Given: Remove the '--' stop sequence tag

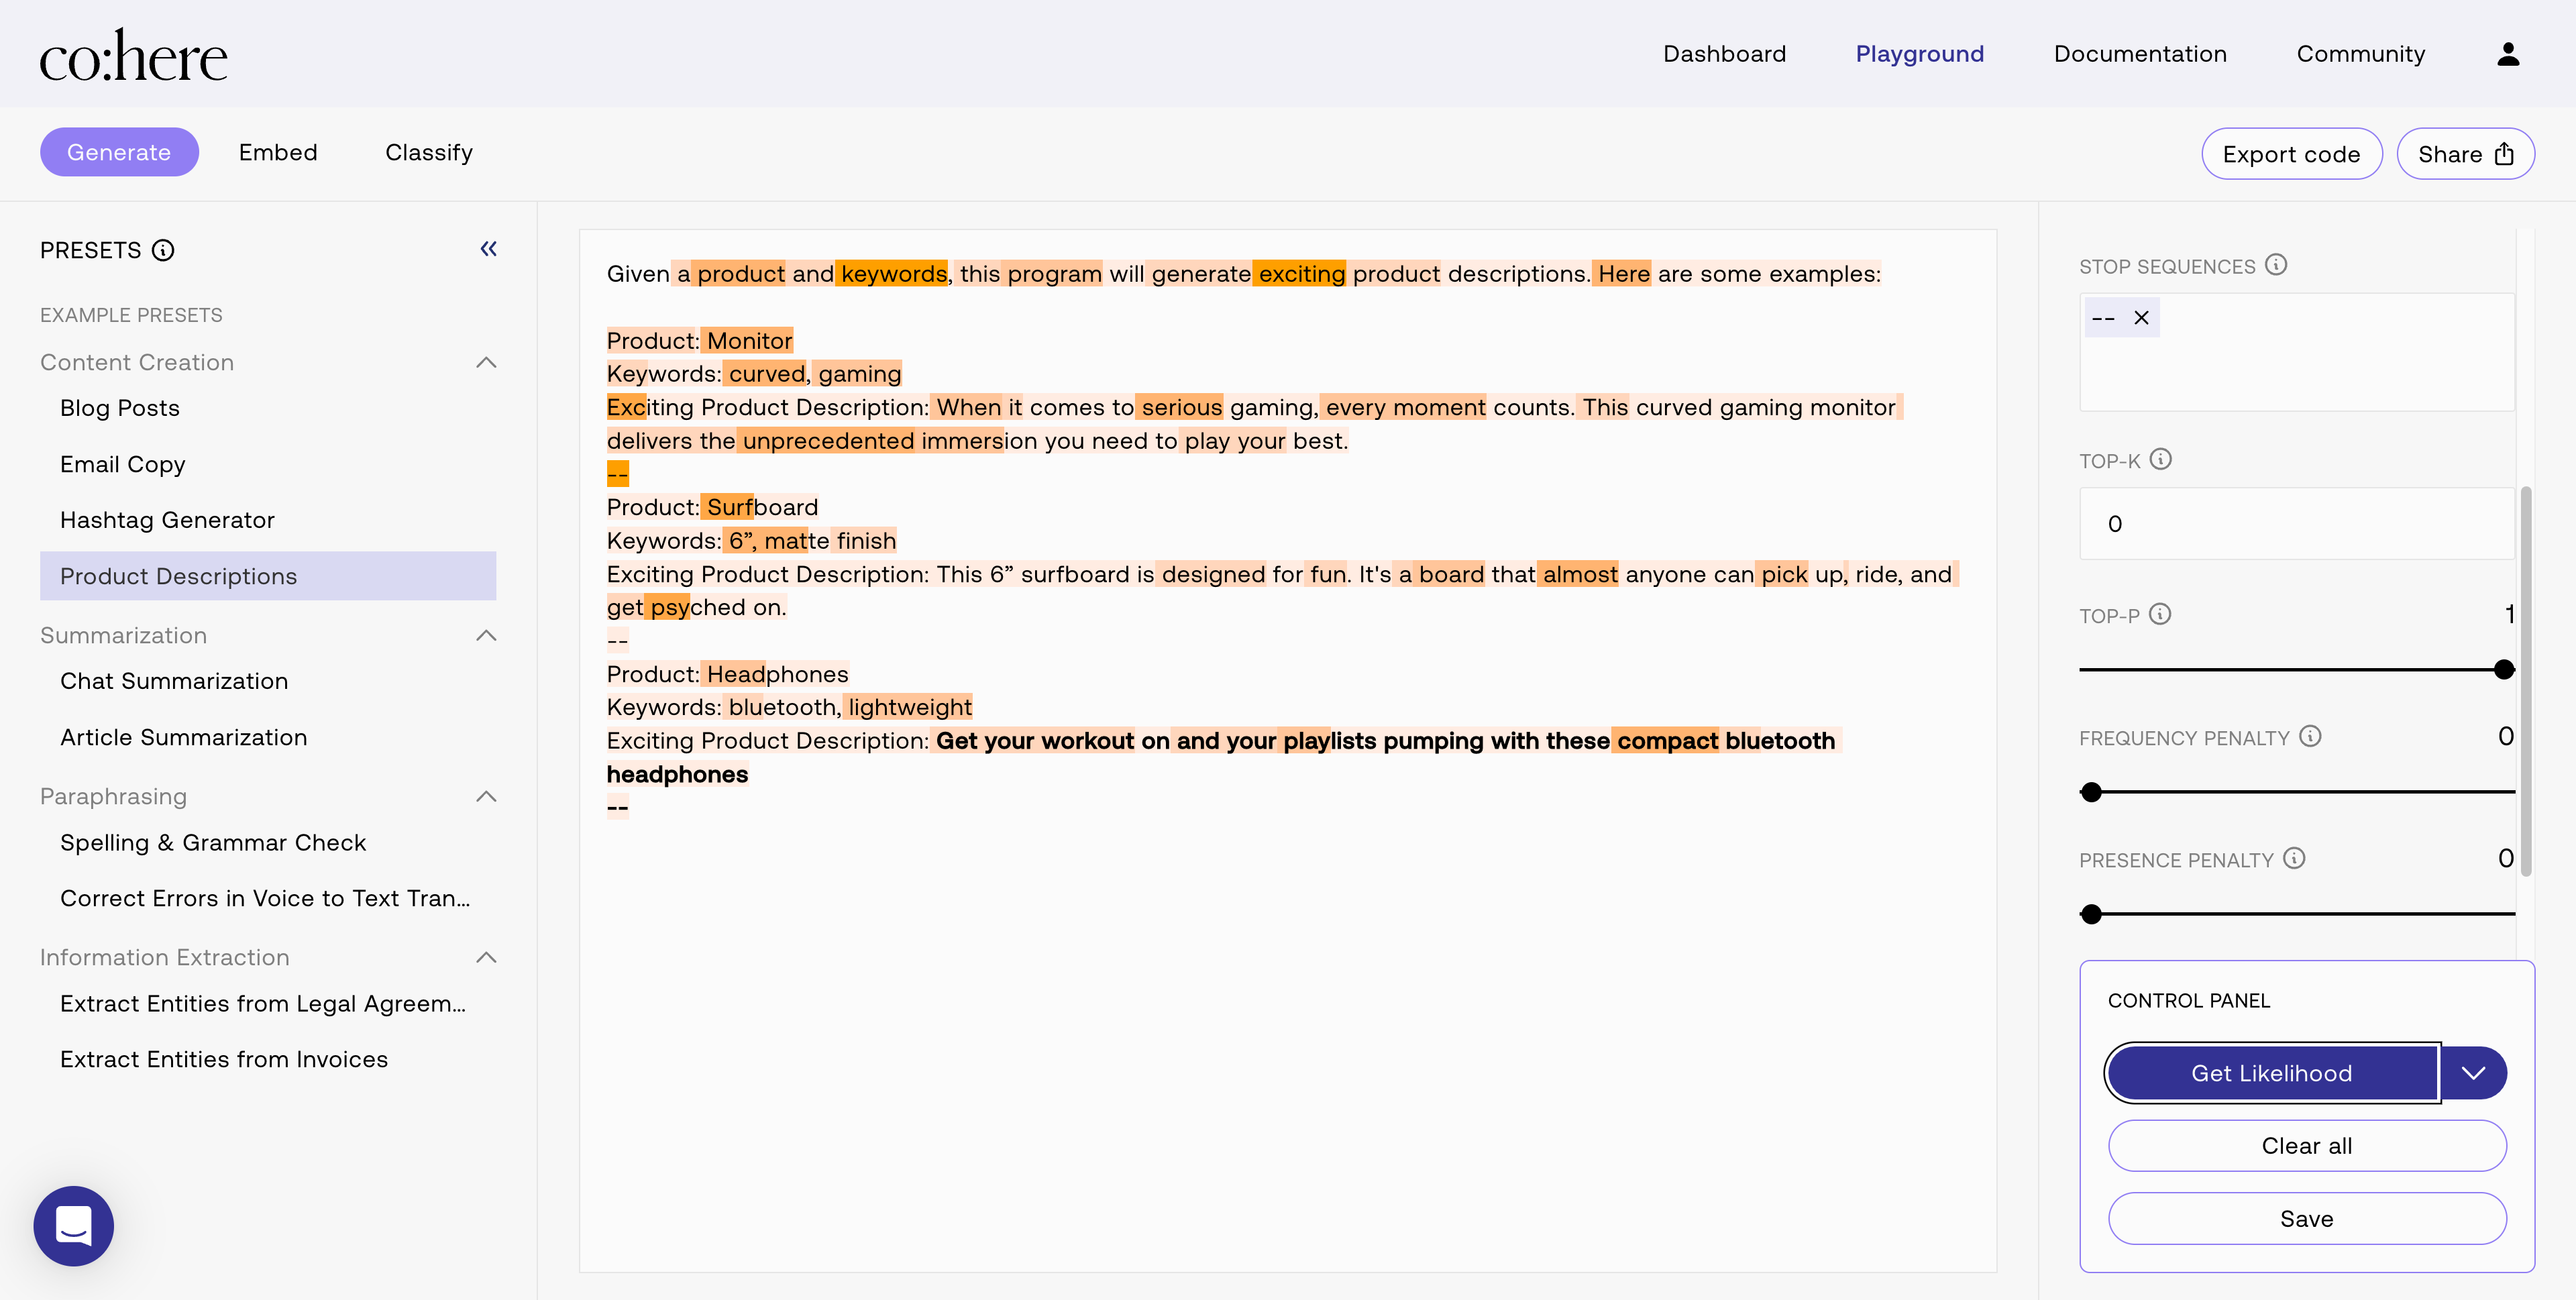Looking at the screenshot, I should (x=2141, y=318).
